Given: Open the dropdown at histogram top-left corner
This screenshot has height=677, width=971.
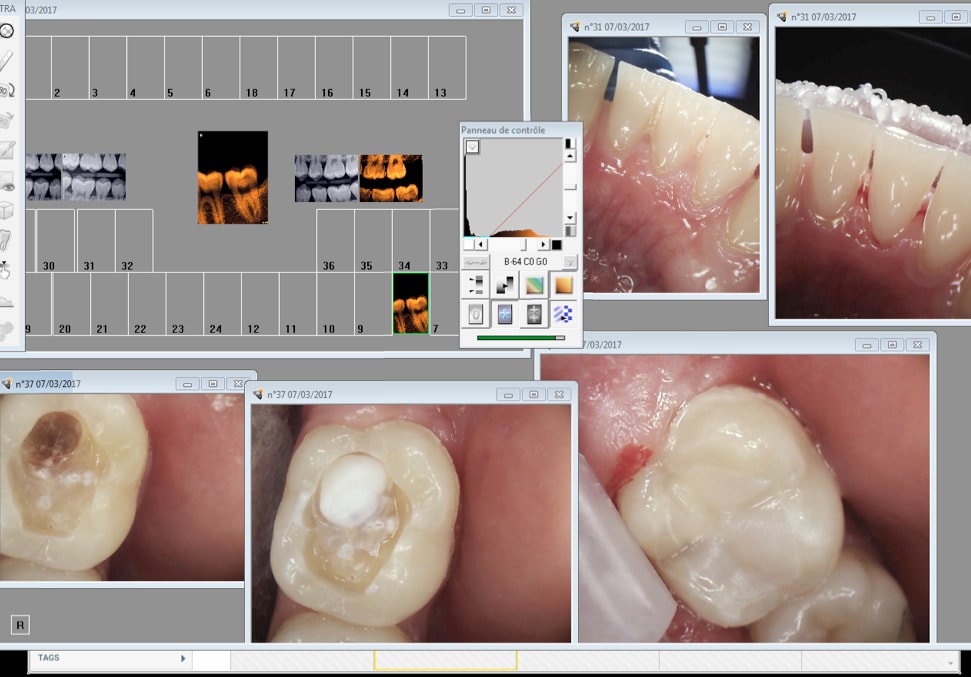Looking at the screenshot, I should [473, 147].
